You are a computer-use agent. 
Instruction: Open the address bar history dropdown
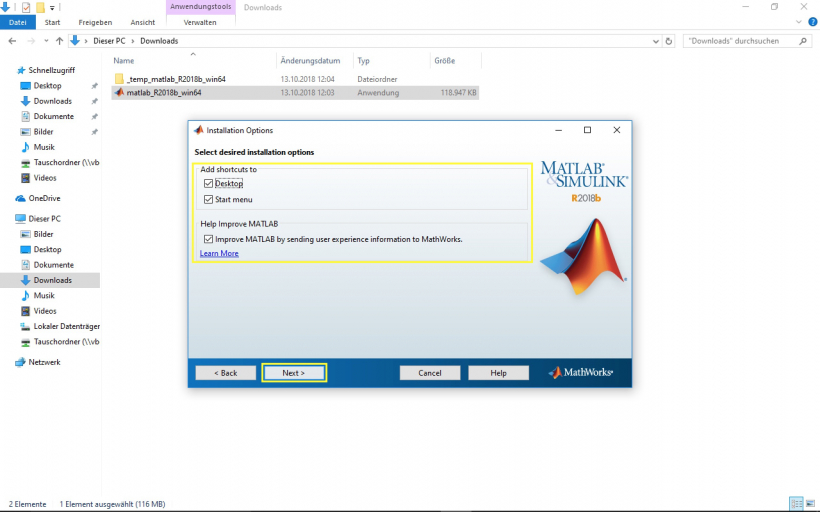coord(656,41)
